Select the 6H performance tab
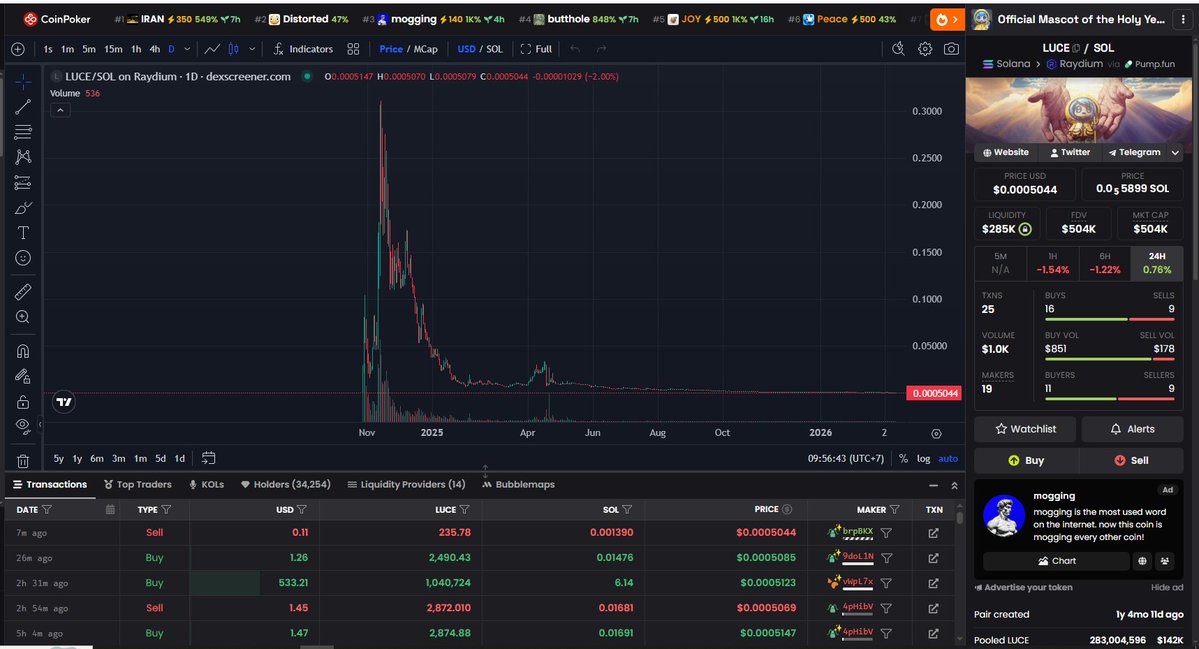 click(1105, 263)
